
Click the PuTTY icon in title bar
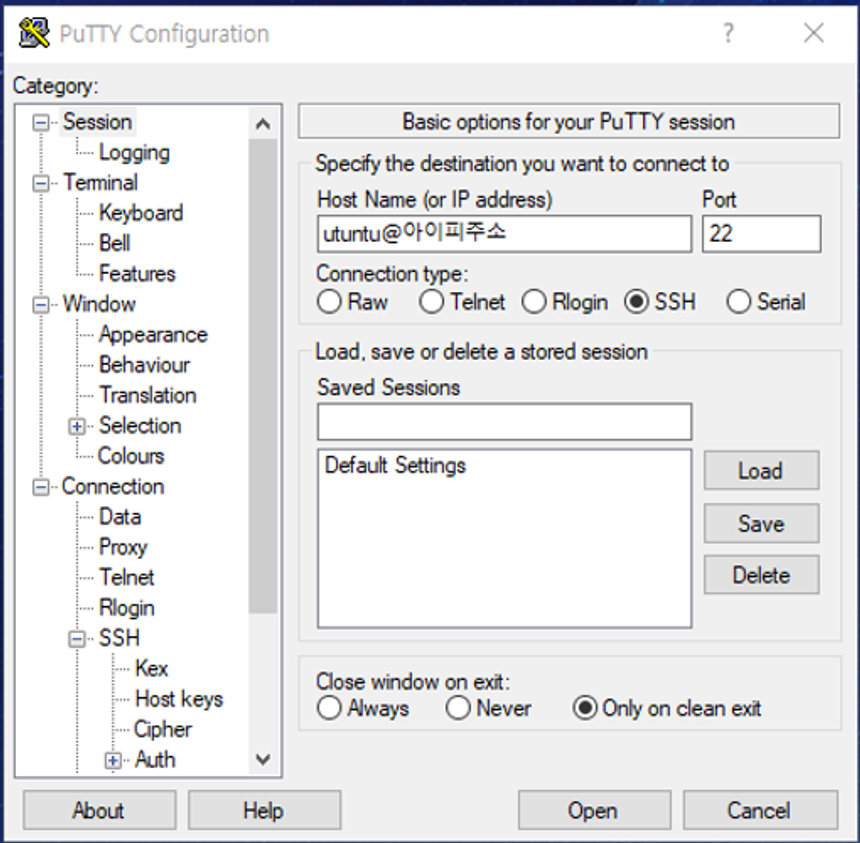34,33
